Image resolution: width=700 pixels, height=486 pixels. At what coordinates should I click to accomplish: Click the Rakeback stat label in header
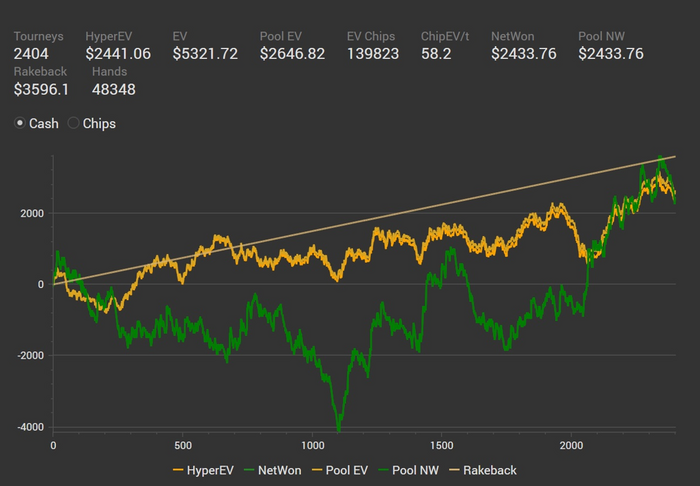pos(40,72)
